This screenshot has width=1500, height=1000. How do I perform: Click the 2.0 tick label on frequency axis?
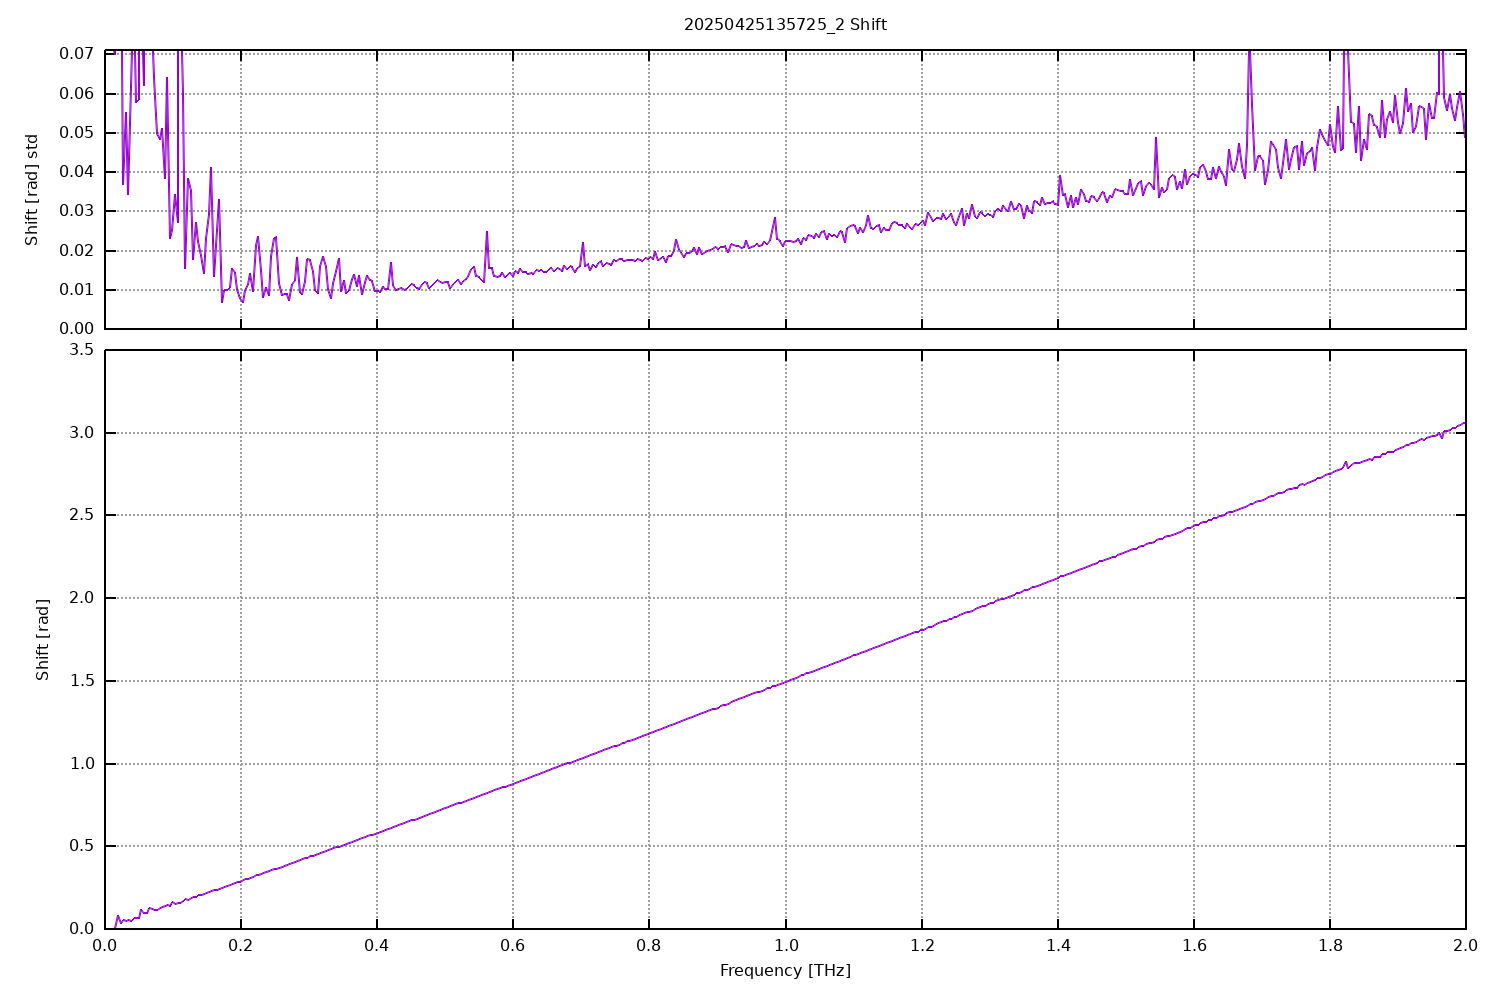(x=1466, y=945)
